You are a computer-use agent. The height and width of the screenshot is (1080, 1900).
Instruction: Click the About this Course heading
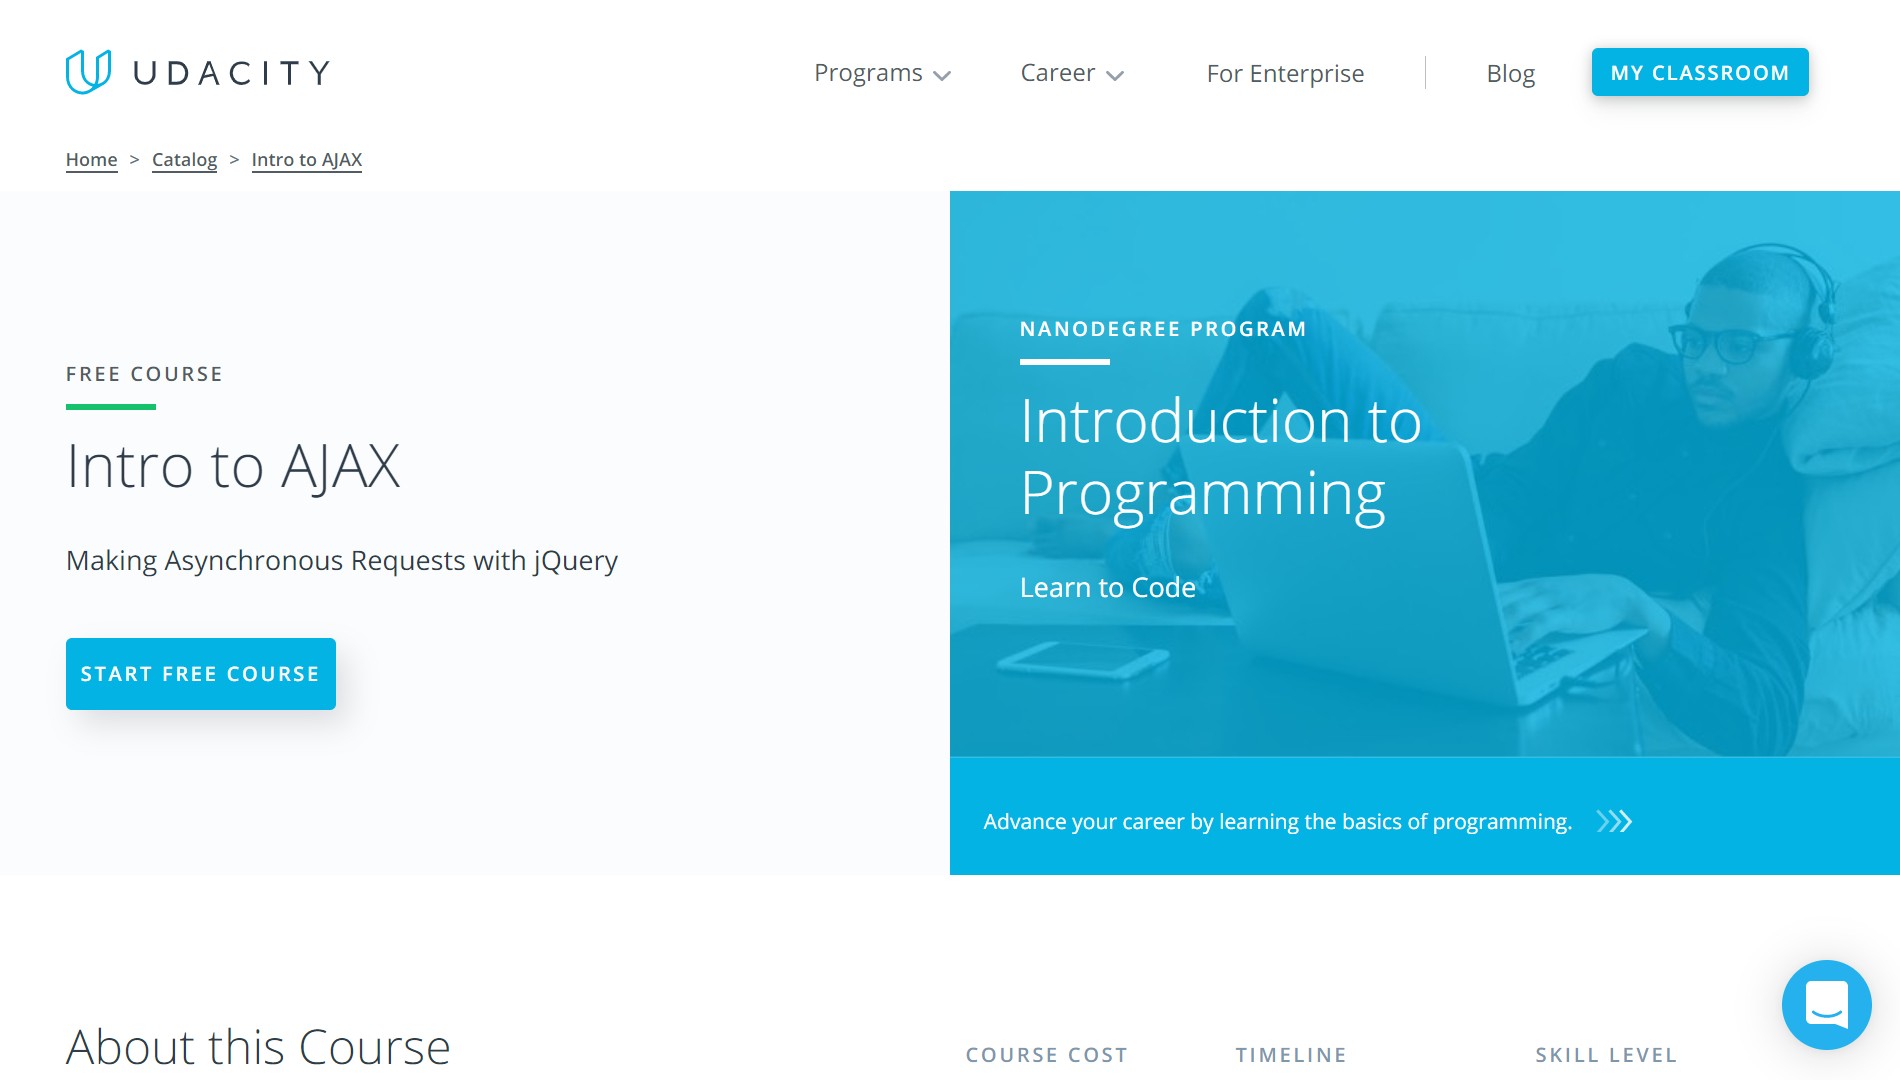[258, 1047]
